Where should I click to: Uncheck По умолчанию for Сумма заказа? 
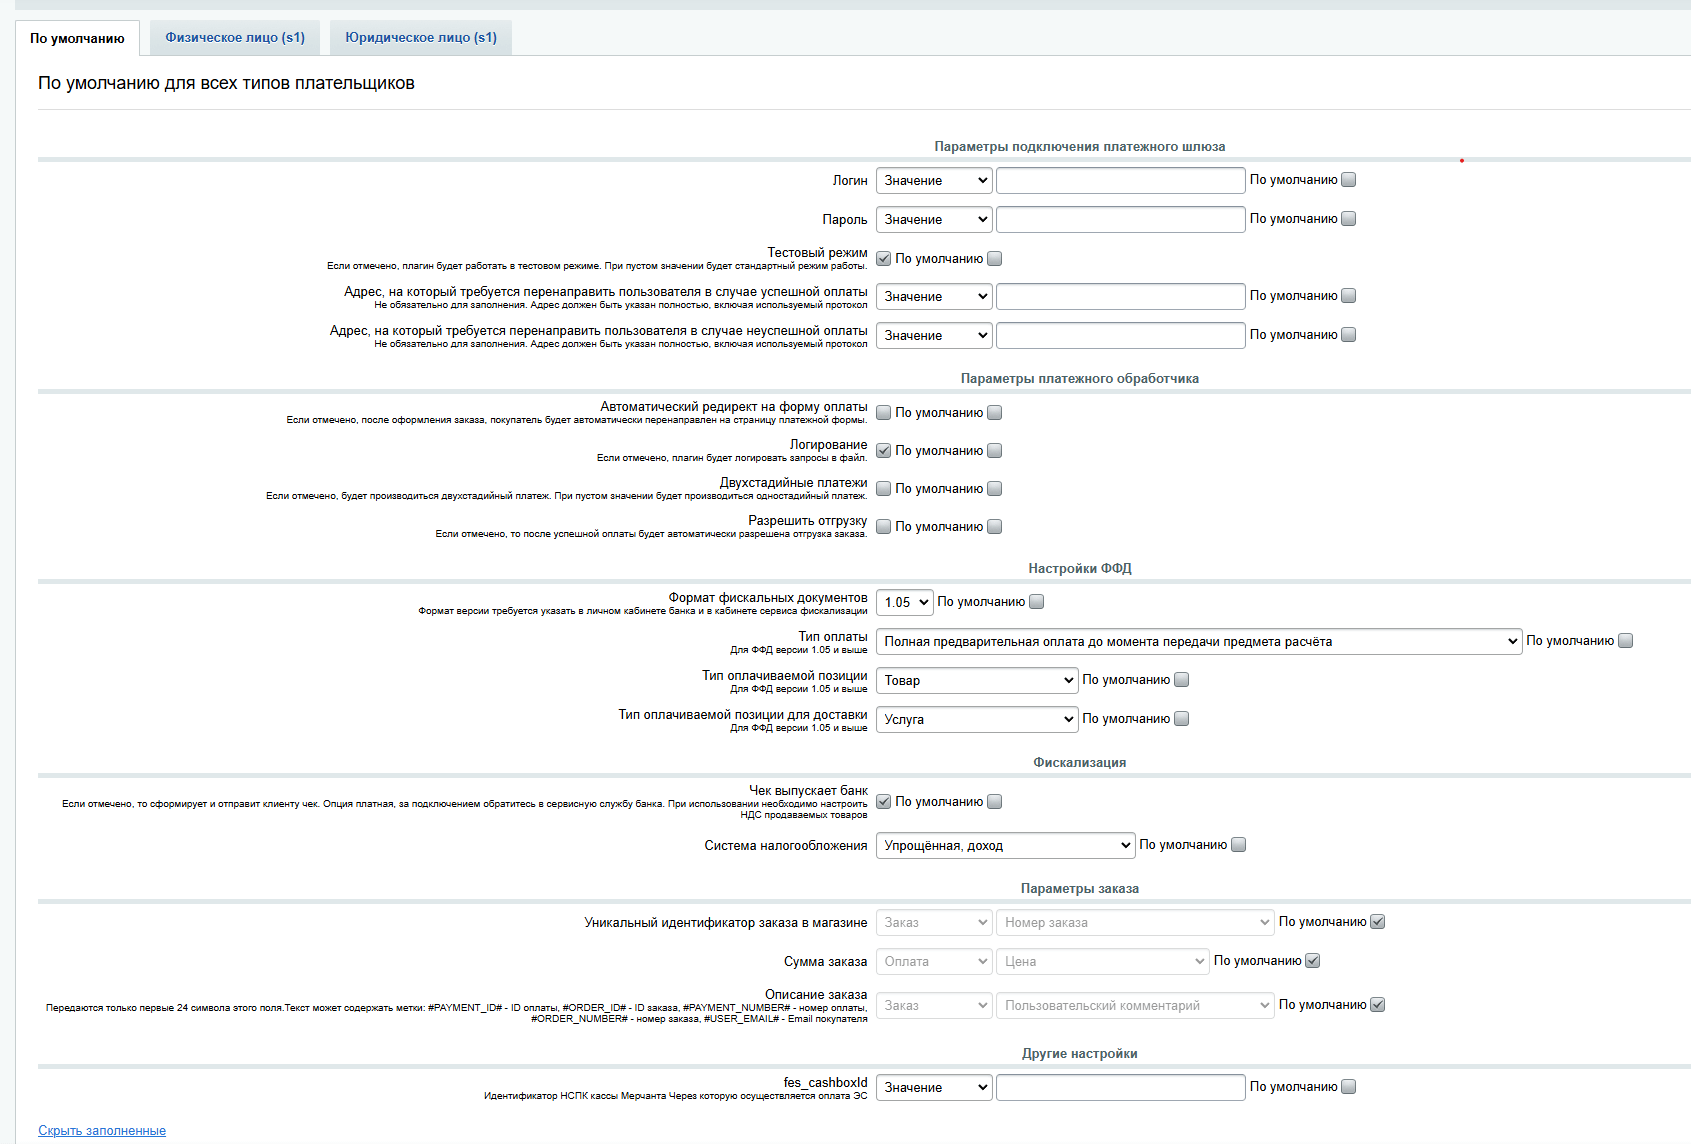pyautogui.click(x=1313, y=961)
